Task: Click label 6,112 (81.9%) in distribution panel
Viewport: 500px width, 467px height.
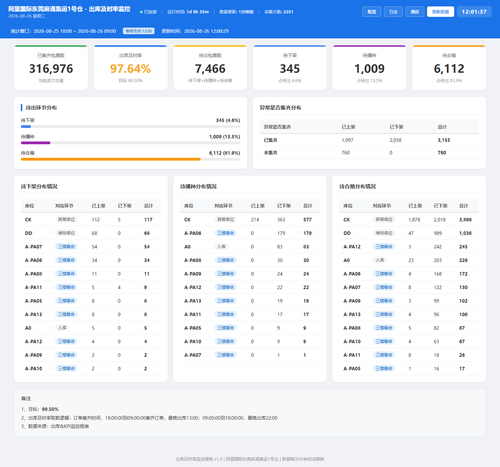Action: point(224,153)
